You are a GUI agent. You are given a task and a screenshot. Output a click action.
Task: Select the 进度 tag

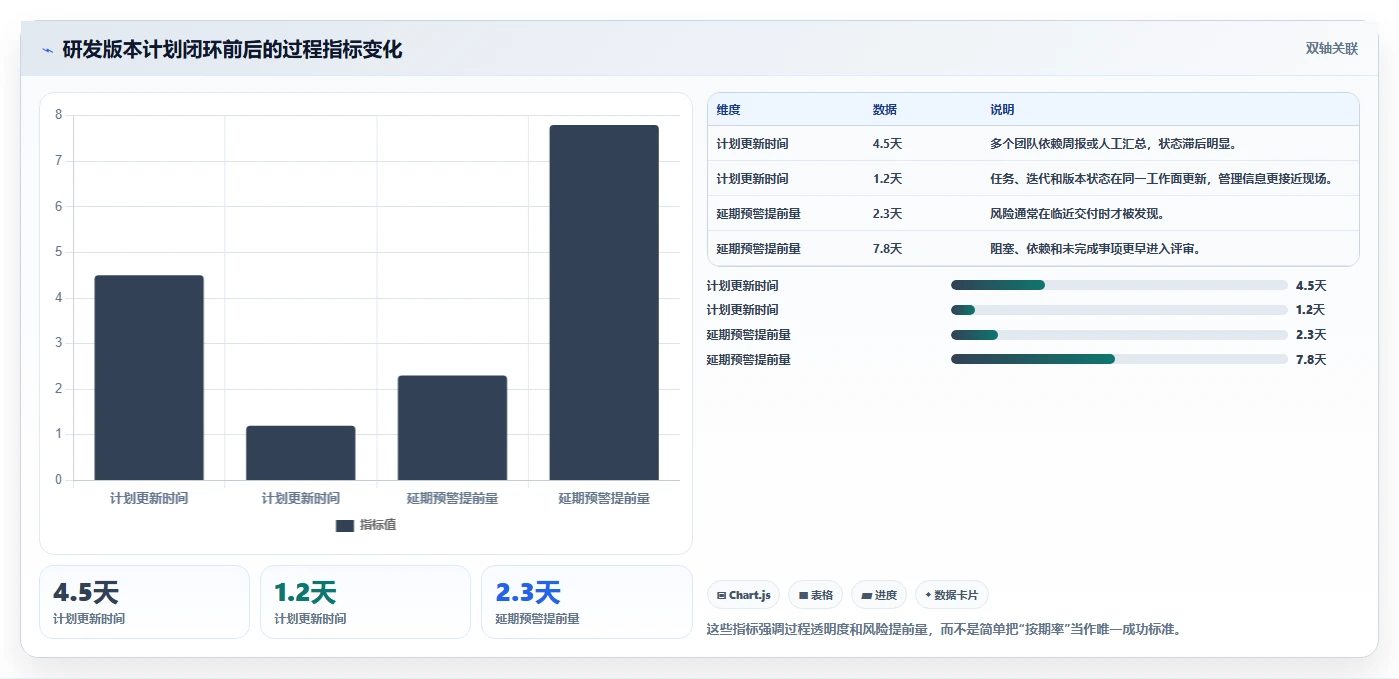point(879,595)
